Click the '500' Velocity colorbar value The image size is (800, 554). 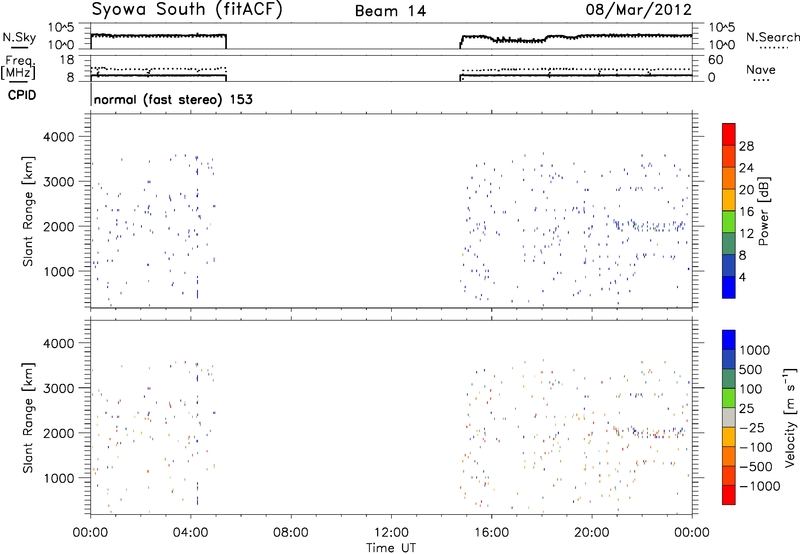pos(751,369)
